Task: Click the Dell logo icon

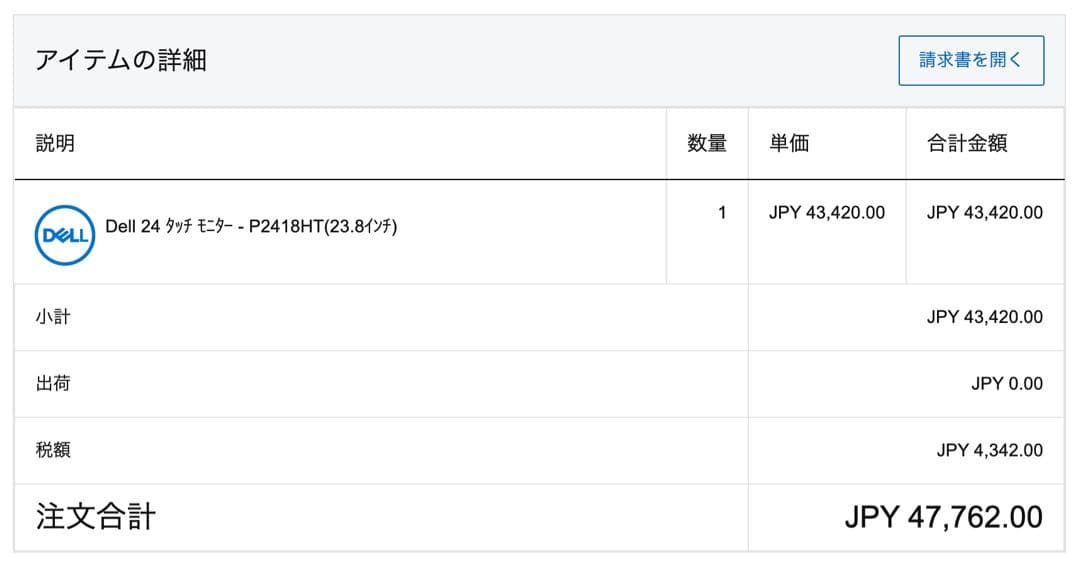Action: [x=65, y=236]
